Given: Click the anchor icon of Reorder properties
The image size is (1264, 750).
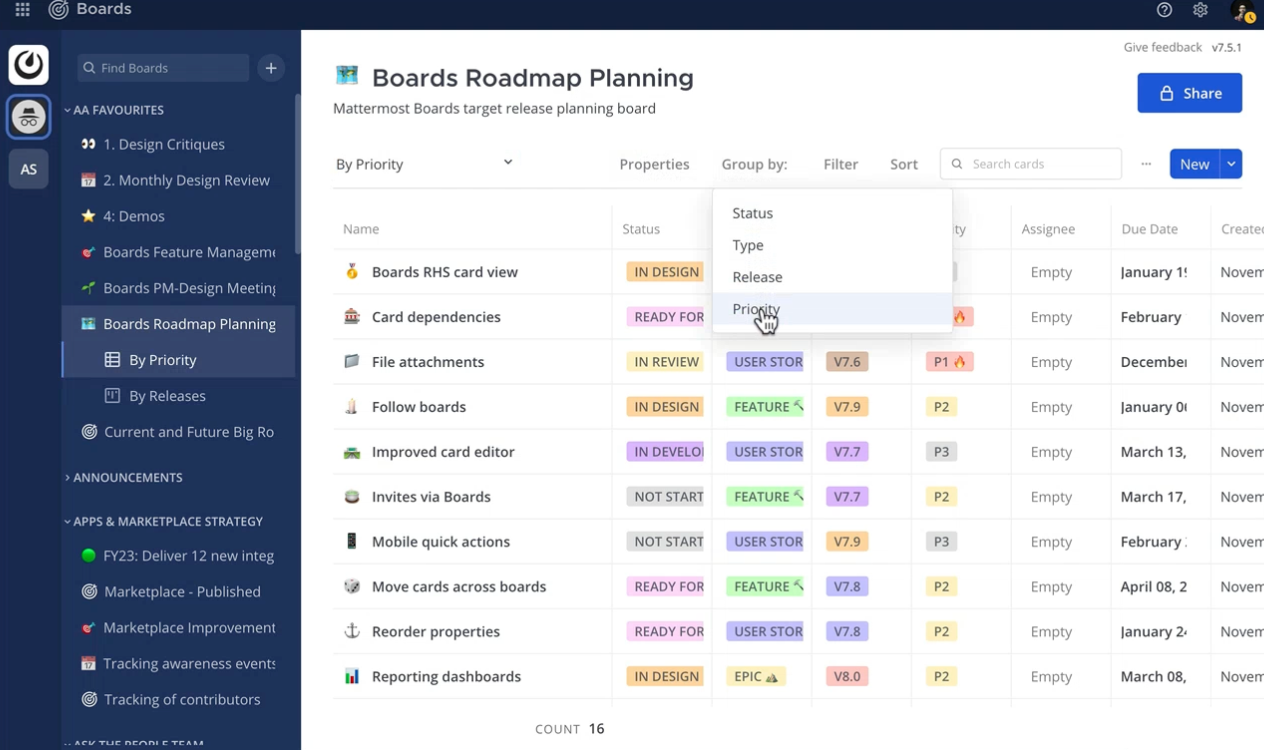Looking at the screenshot, I should click(x=352, y=632).
